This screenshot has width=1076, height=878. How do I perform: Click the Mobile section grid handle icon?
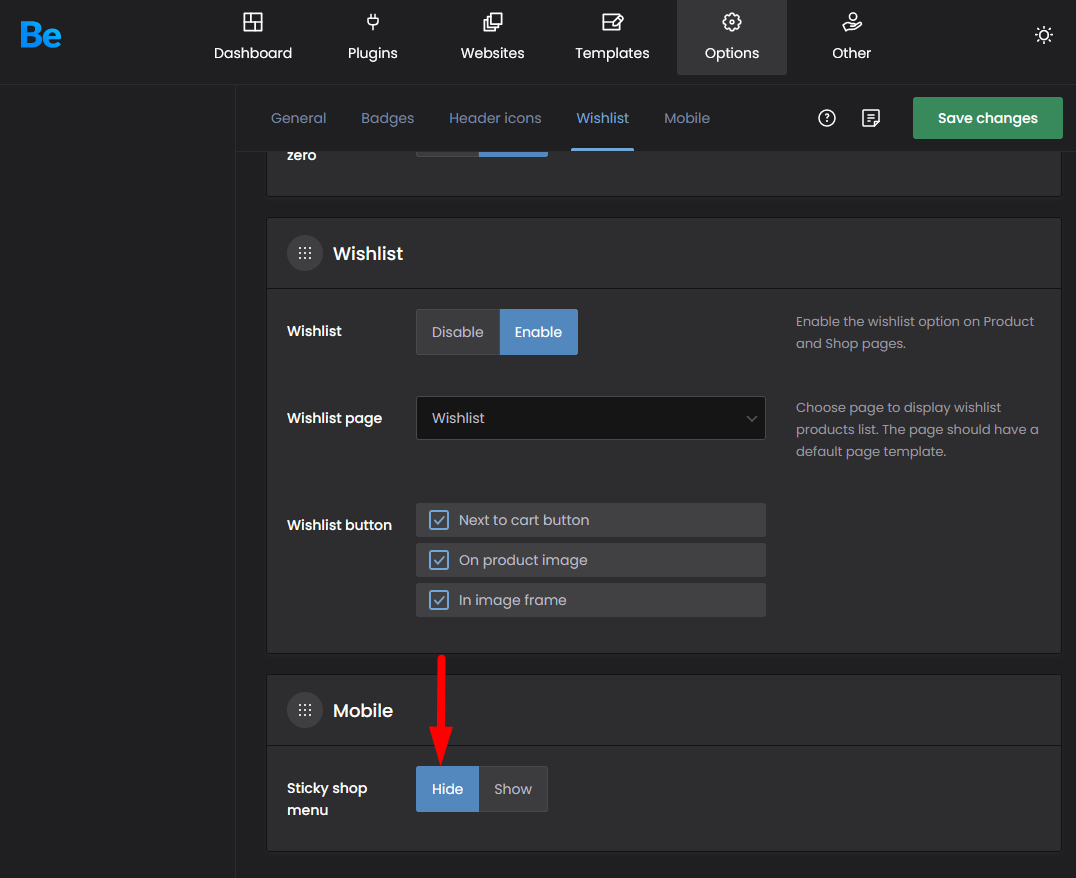click(305, 710)
